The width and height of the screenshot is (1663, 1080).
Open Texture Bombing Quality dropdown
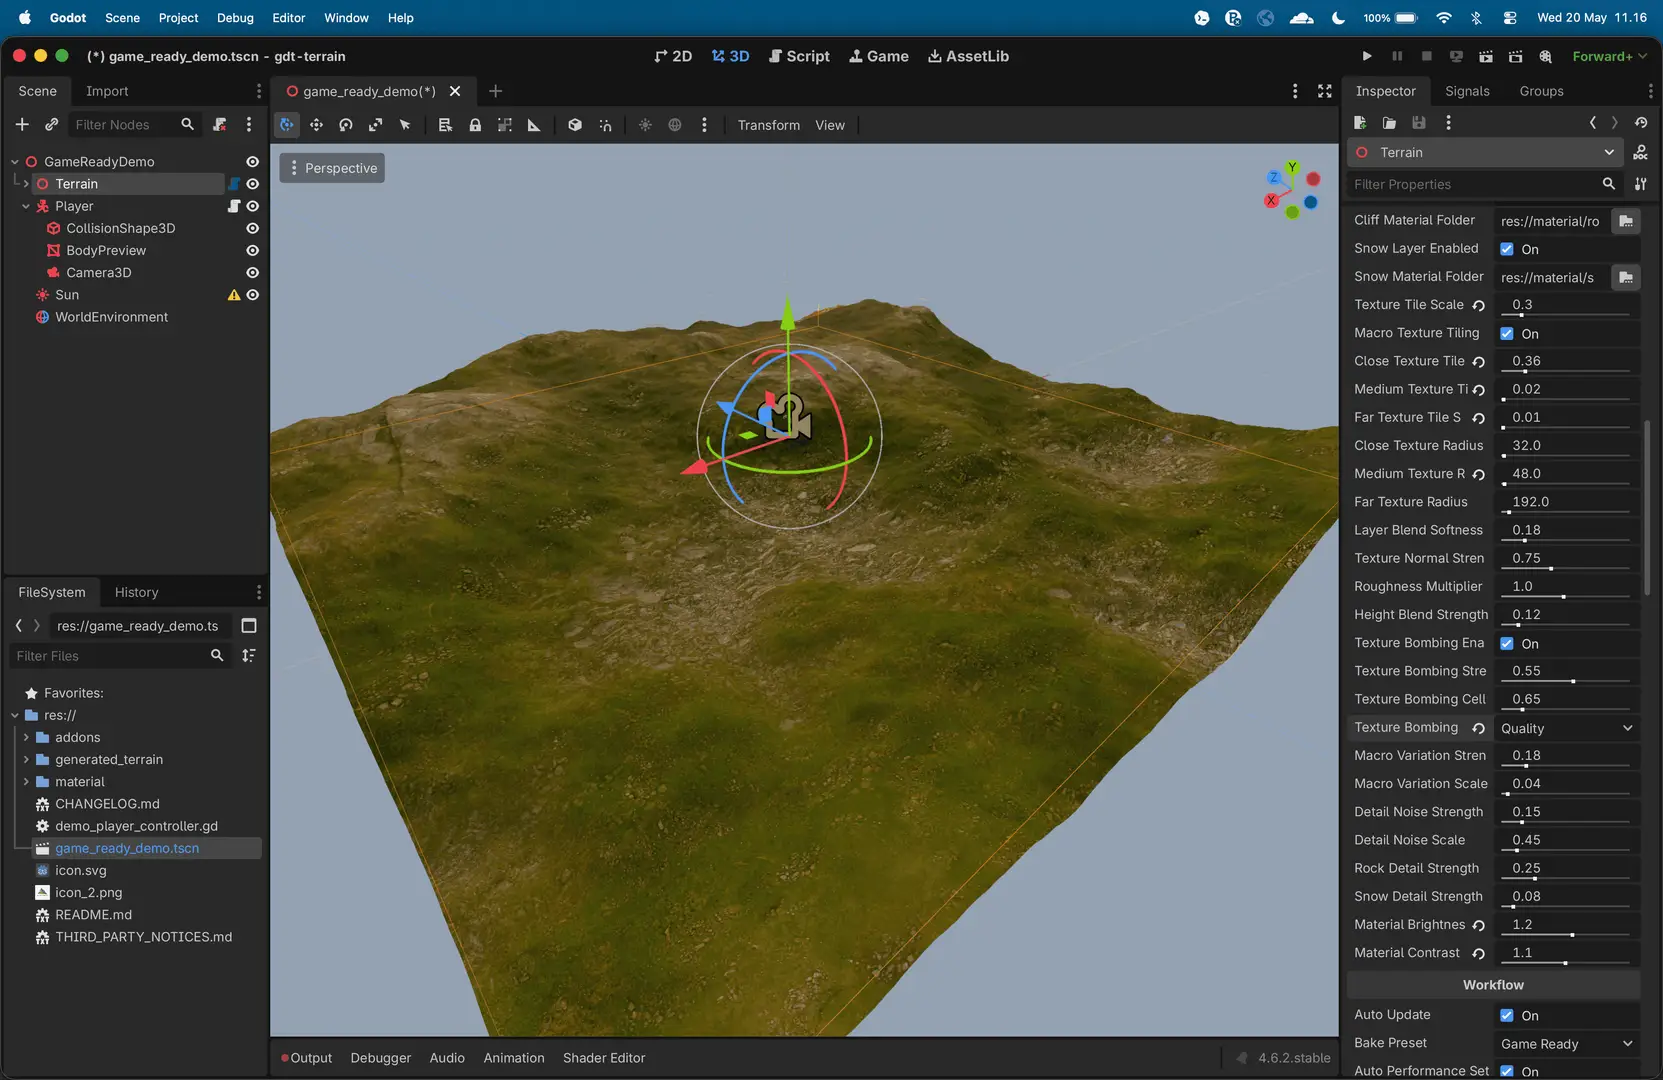pos(1567,729)
